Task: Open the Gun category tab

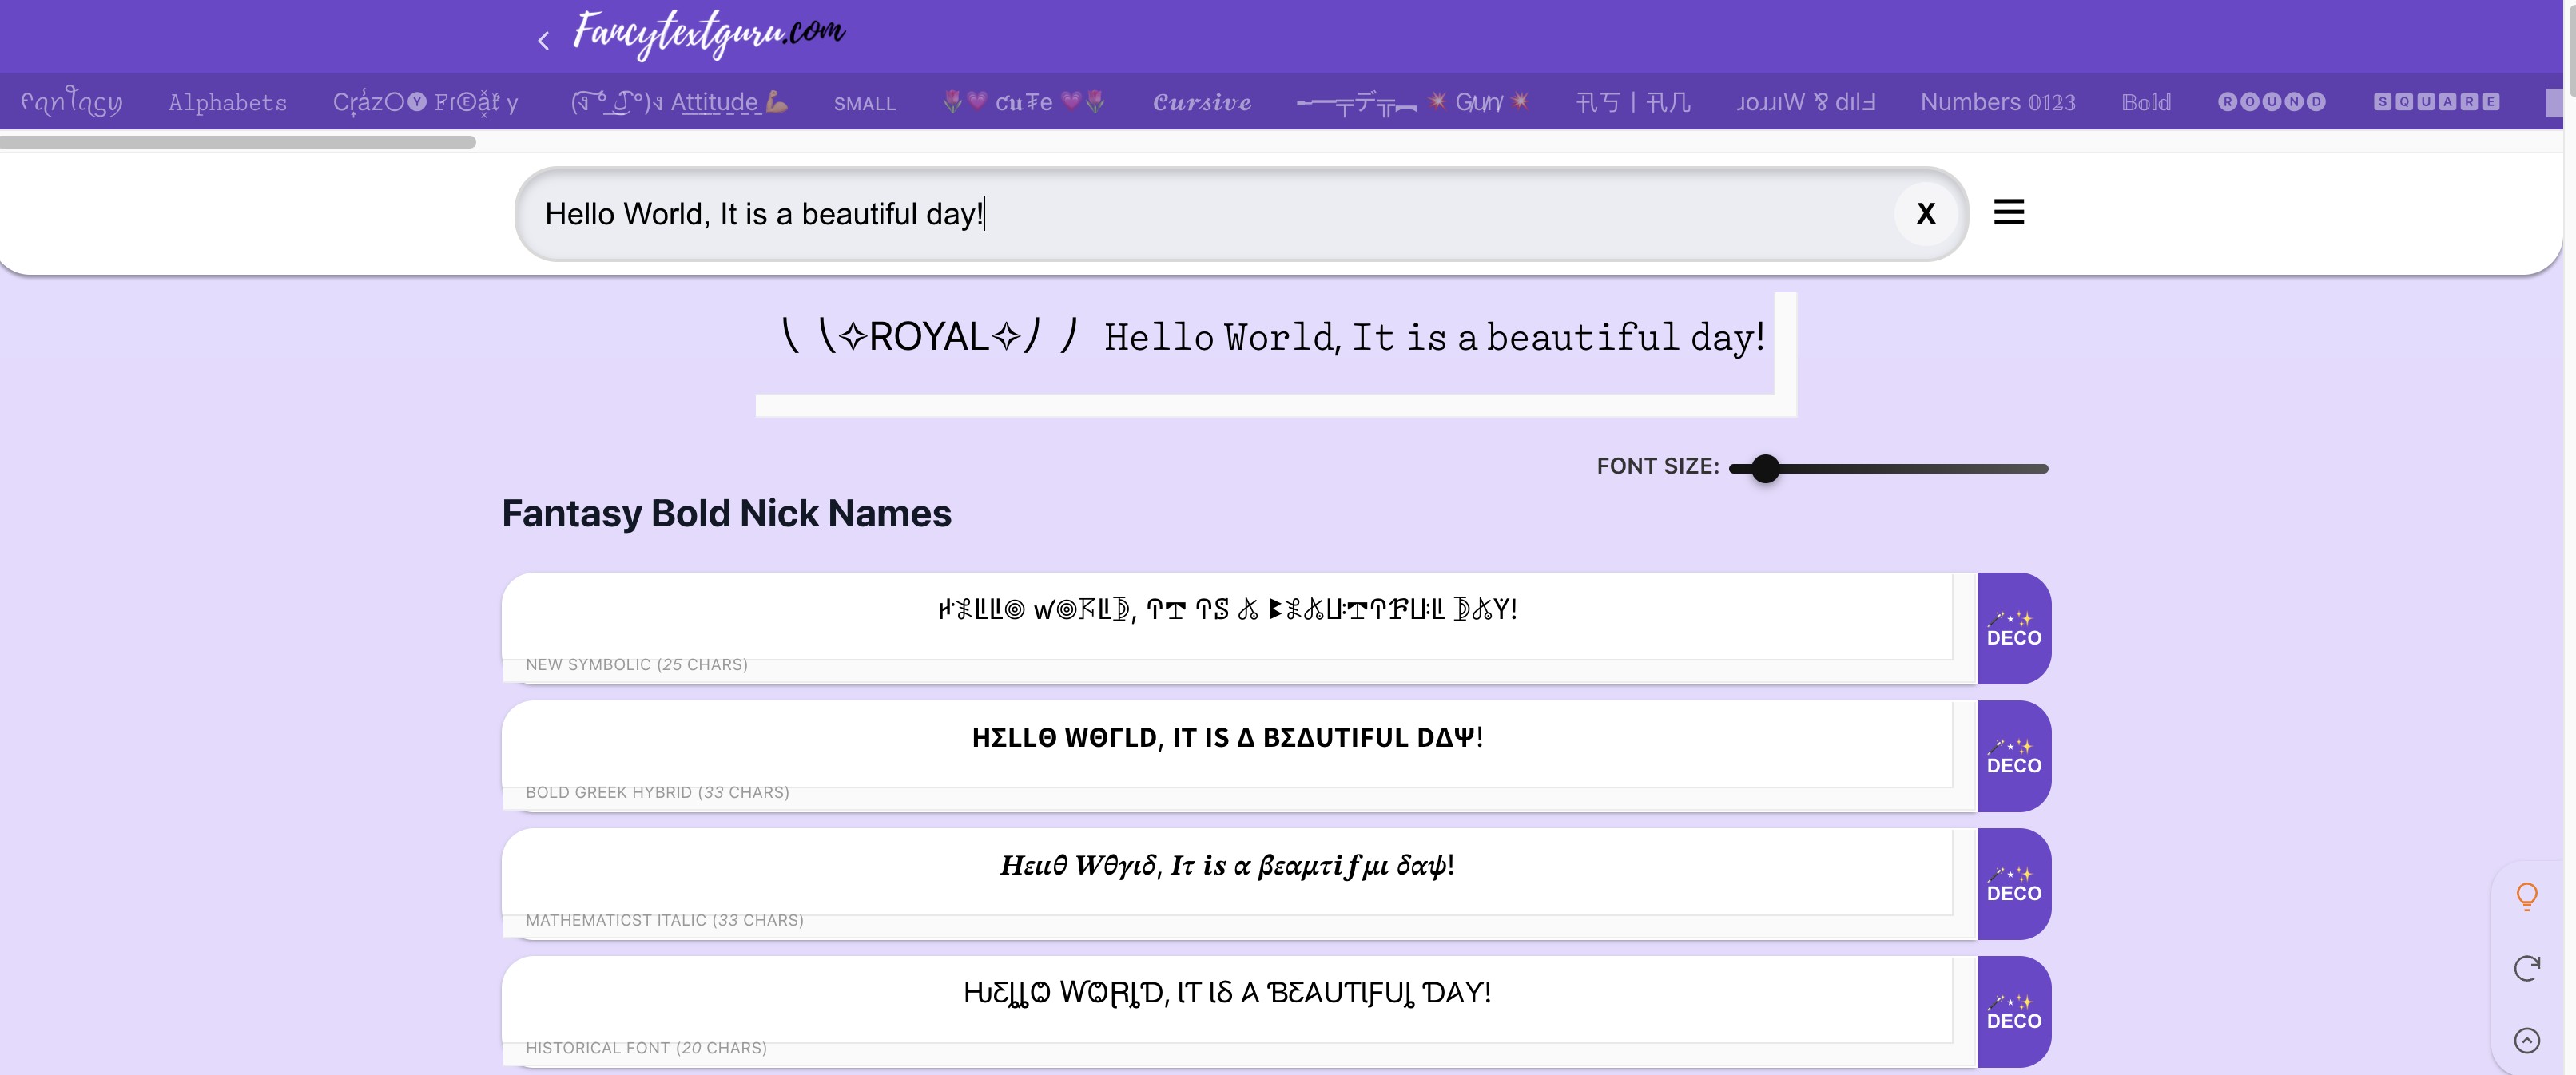Action: 1412,102
